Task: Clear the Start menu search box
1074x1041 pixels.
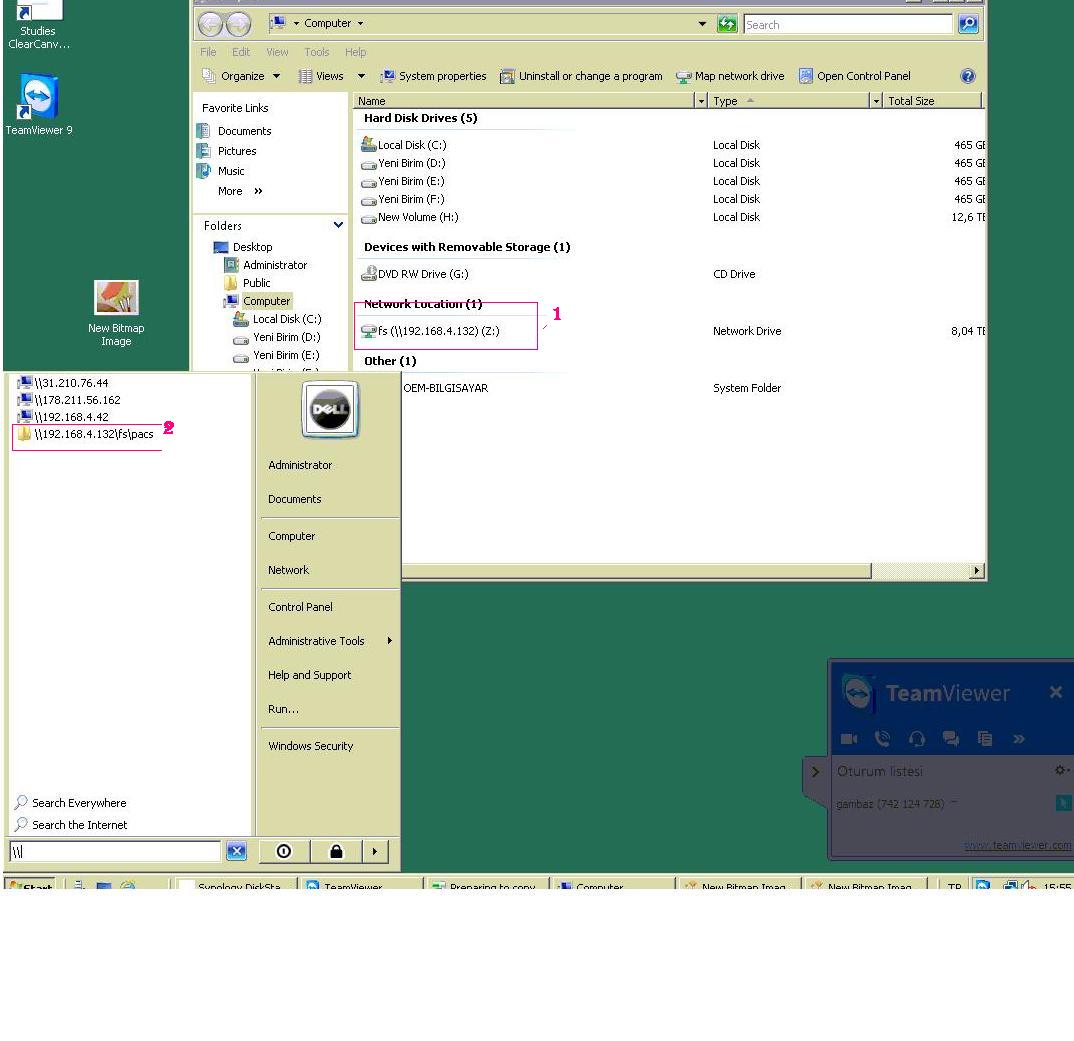Action: coord(236,851)
